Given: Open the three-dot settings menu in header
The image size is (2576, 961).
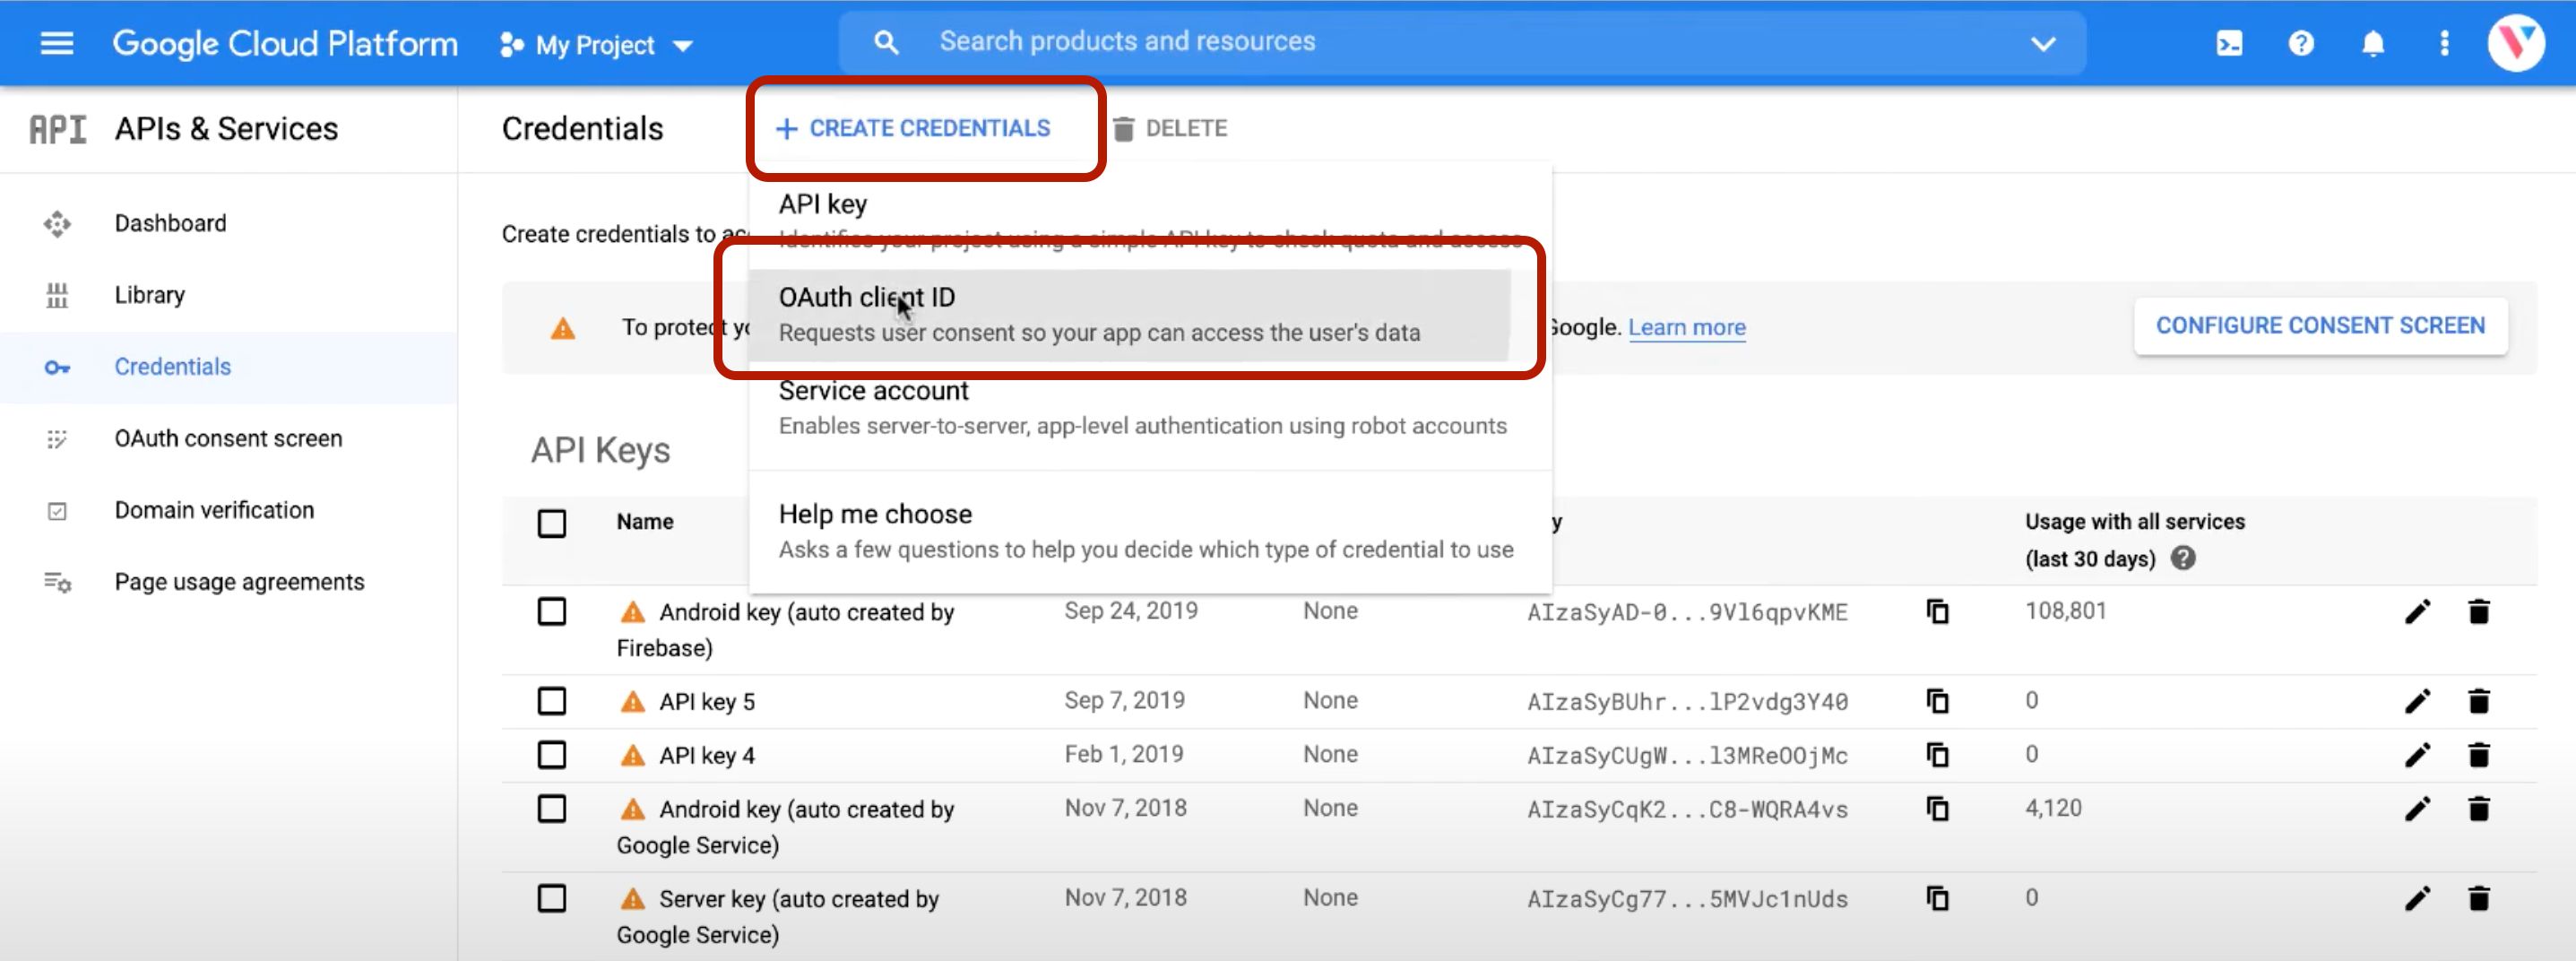Looking at the screenshot, I should pos(2444,43).
